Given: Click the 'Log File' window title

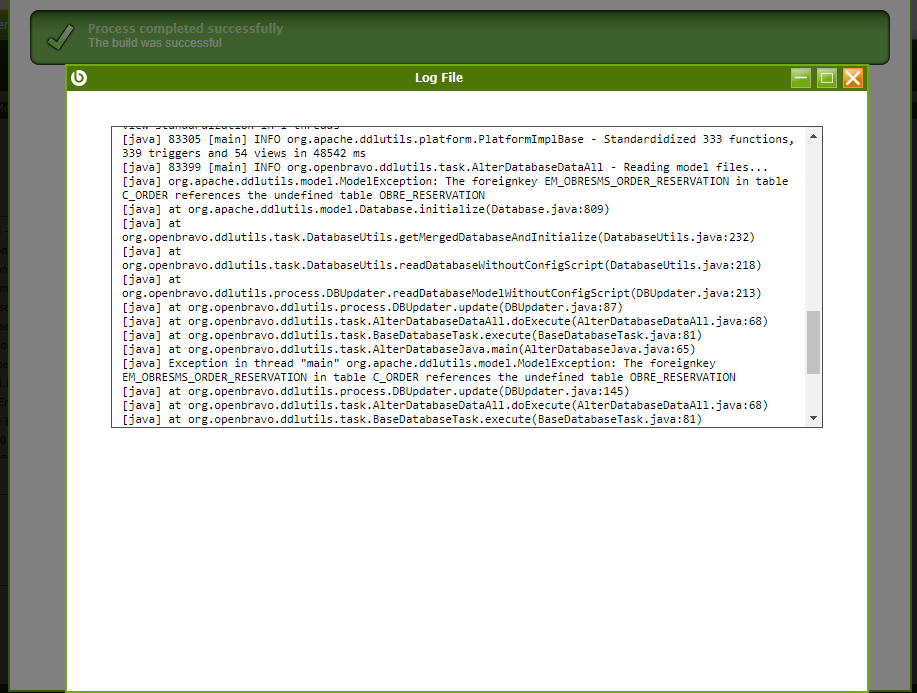Looking at the screenshot, I should [x=439, y=78].
